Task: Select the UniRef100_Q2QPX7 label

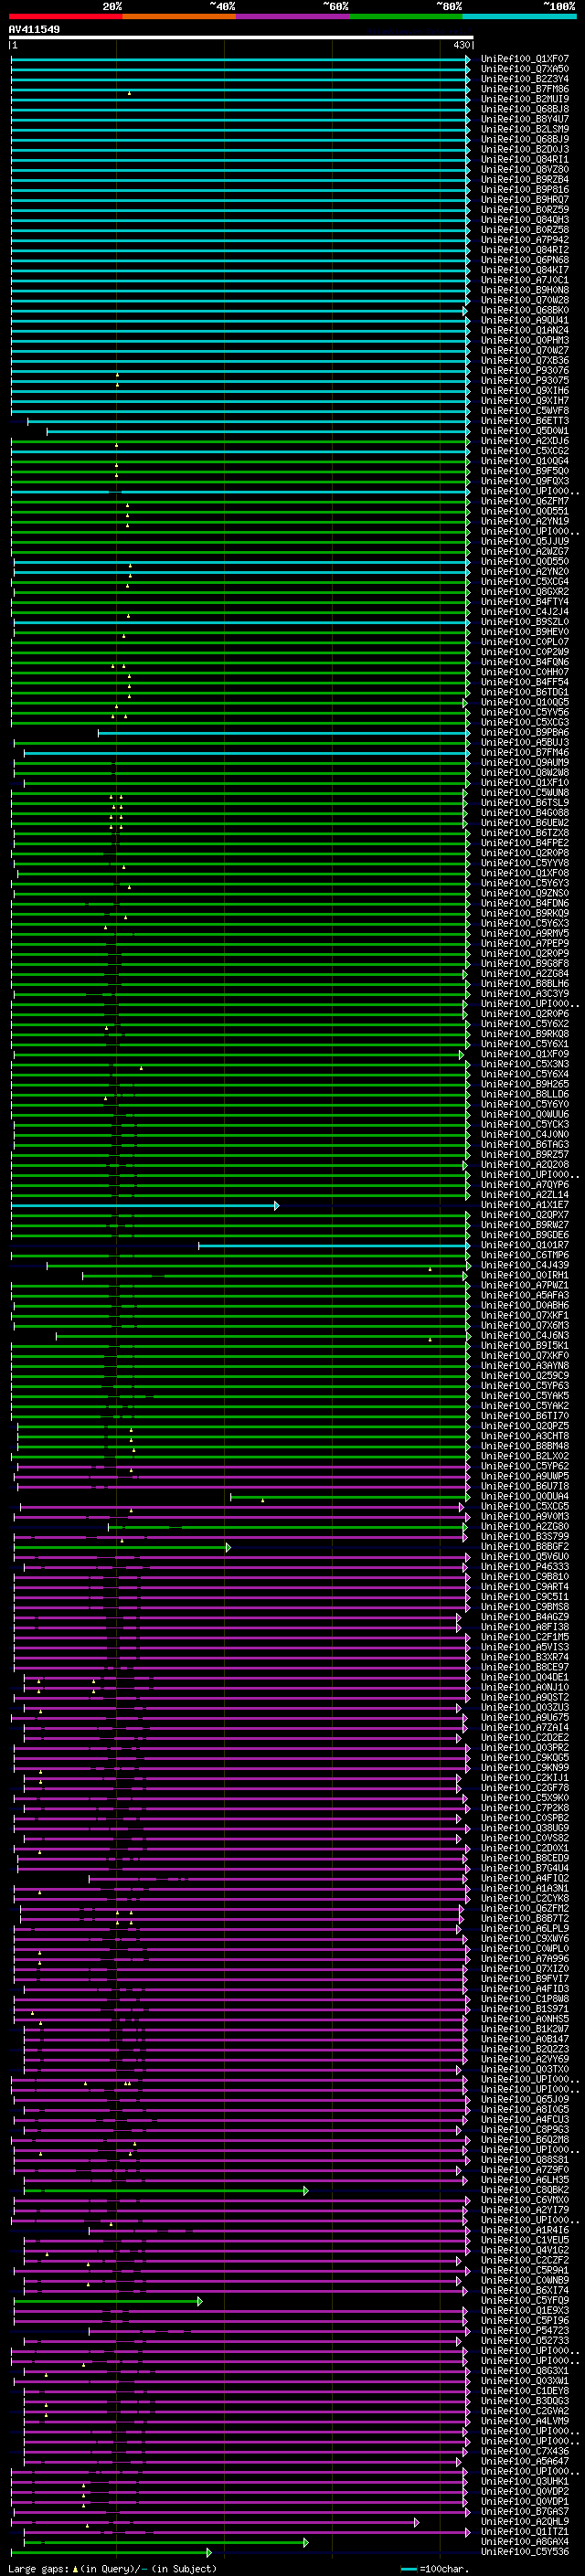Action: [524, 1215]
